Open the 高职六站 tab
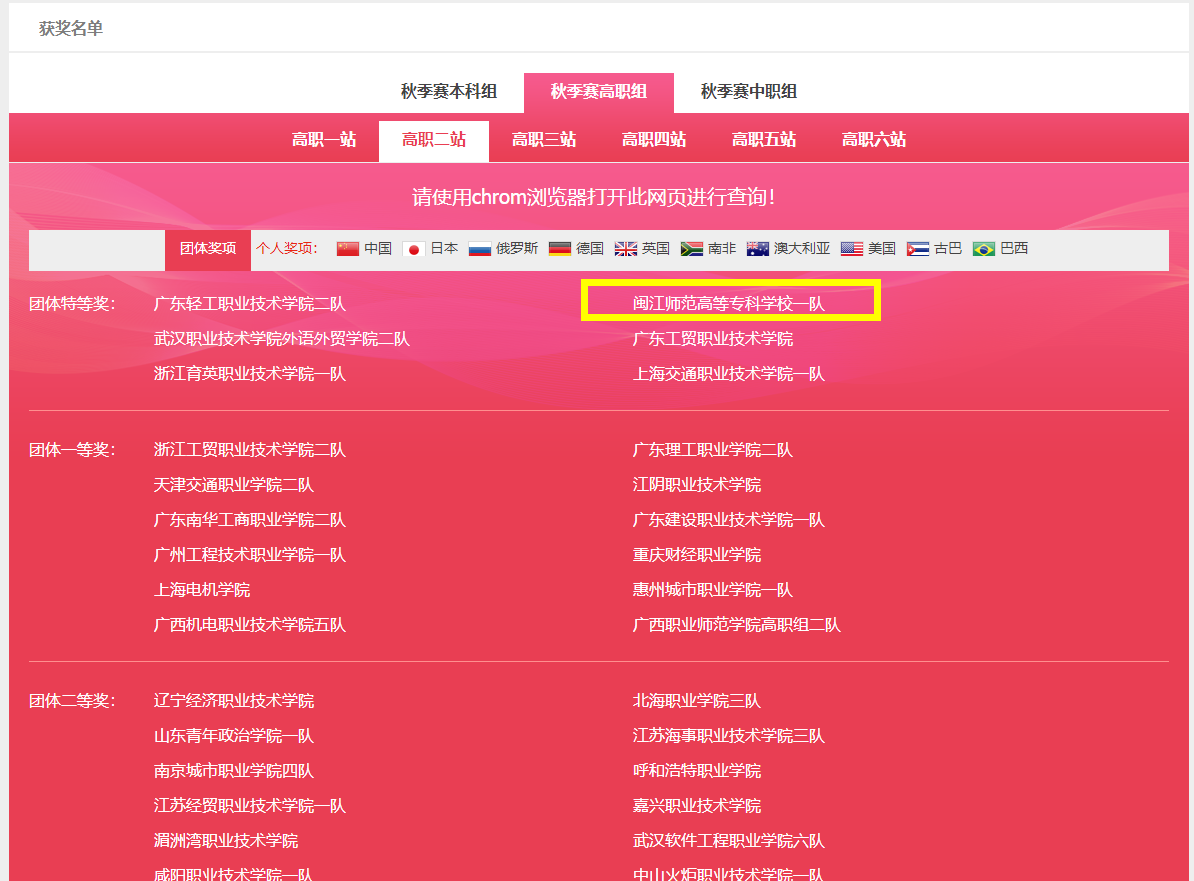The height and width of the screenshot is (881, 1194). pos(874,140)
